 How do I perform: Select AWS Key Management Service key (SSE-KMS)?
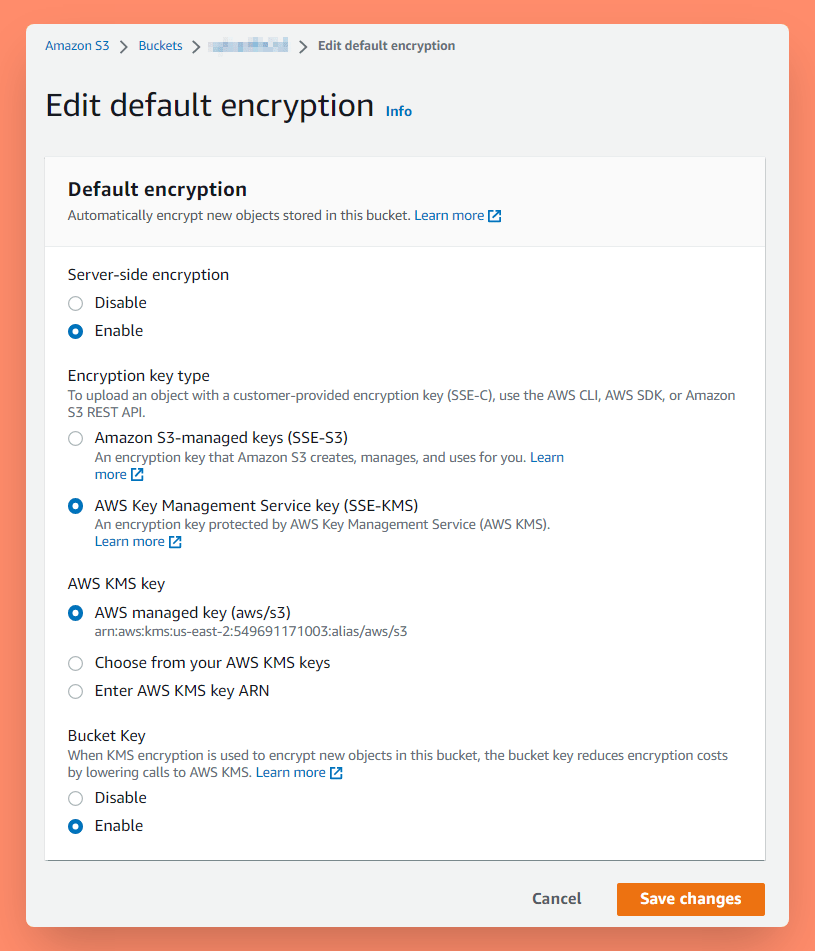(75, 506)
